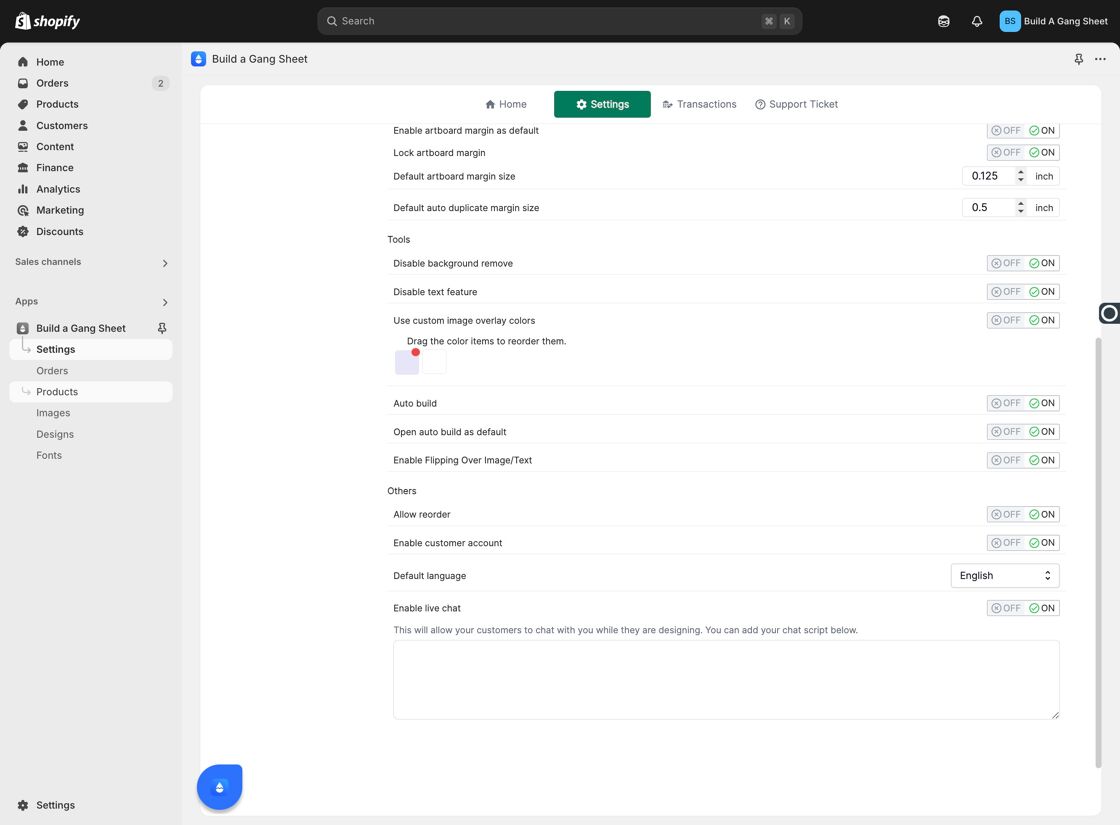Select the green Settings tab
1120x825 pixels.
tap(602, 104)
